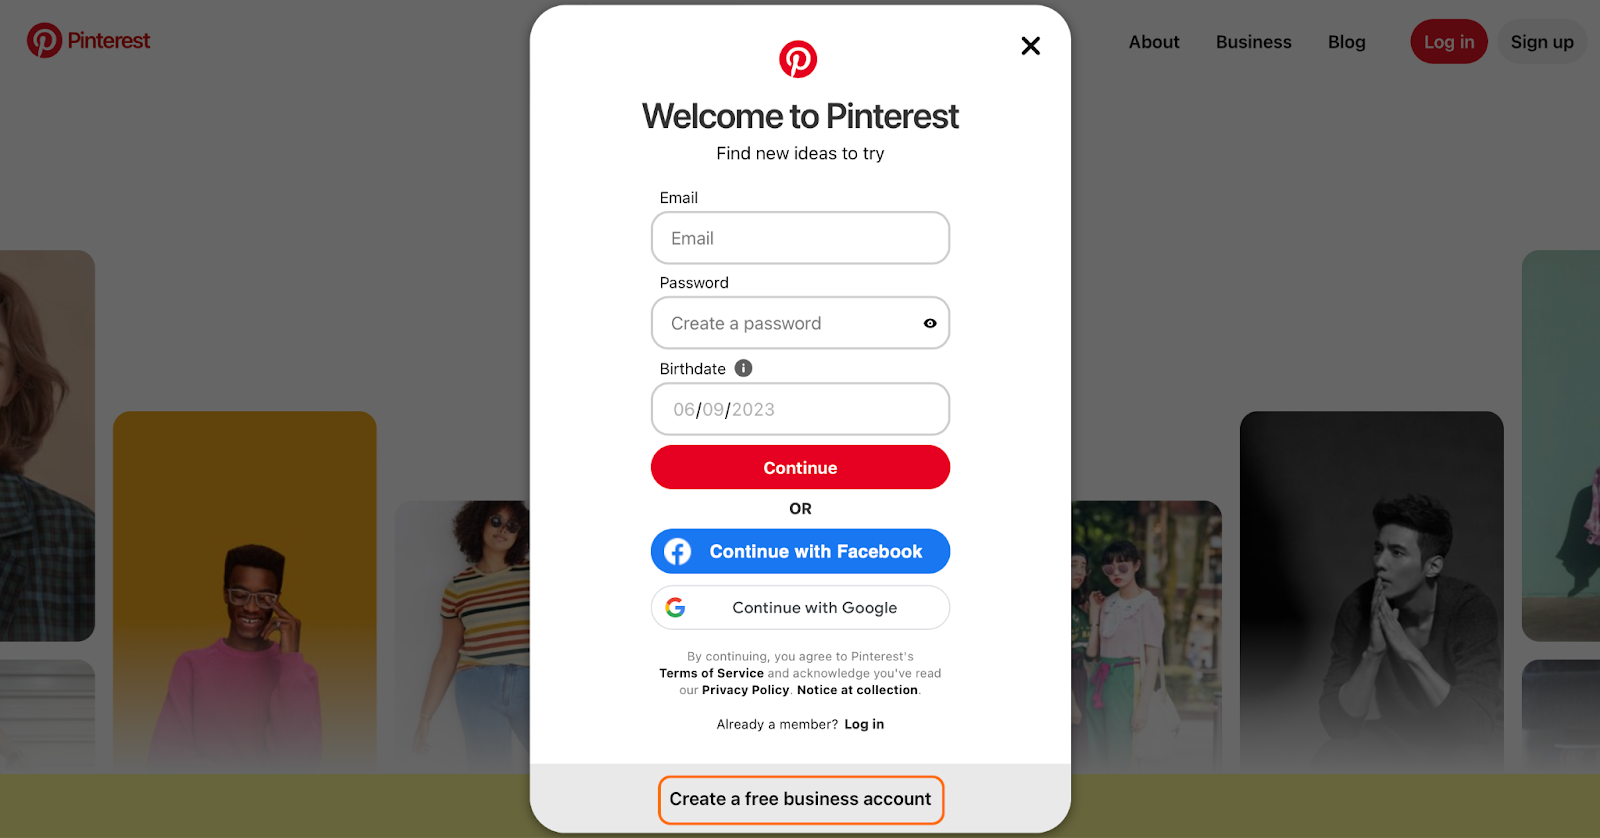
Task: Close the signup dialog with the X
Action: [1031, 46]
